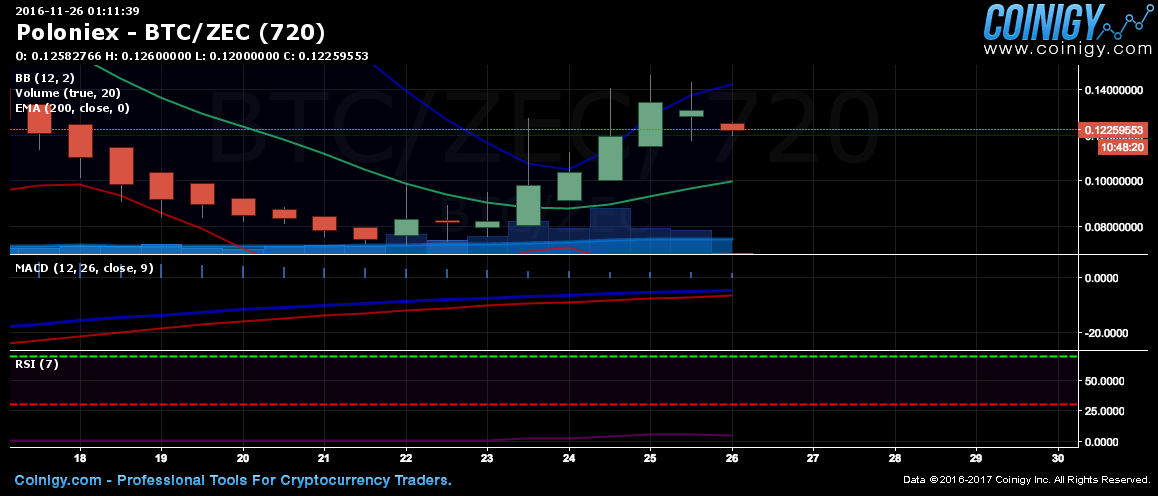Click the RSI axis value 50.0000
The height and width of the screenshot is (496, 1158).
[1105, 381]
